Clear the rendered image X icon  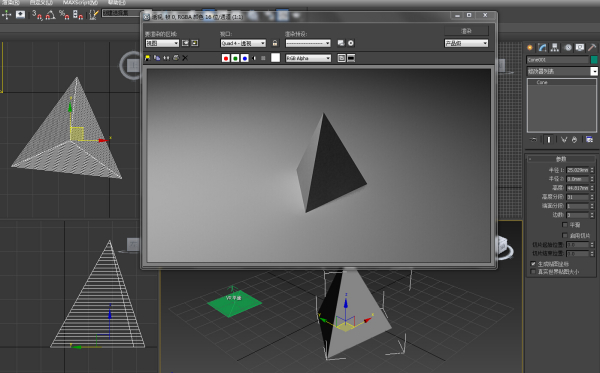pyautogui.click(x=185, y=58)
